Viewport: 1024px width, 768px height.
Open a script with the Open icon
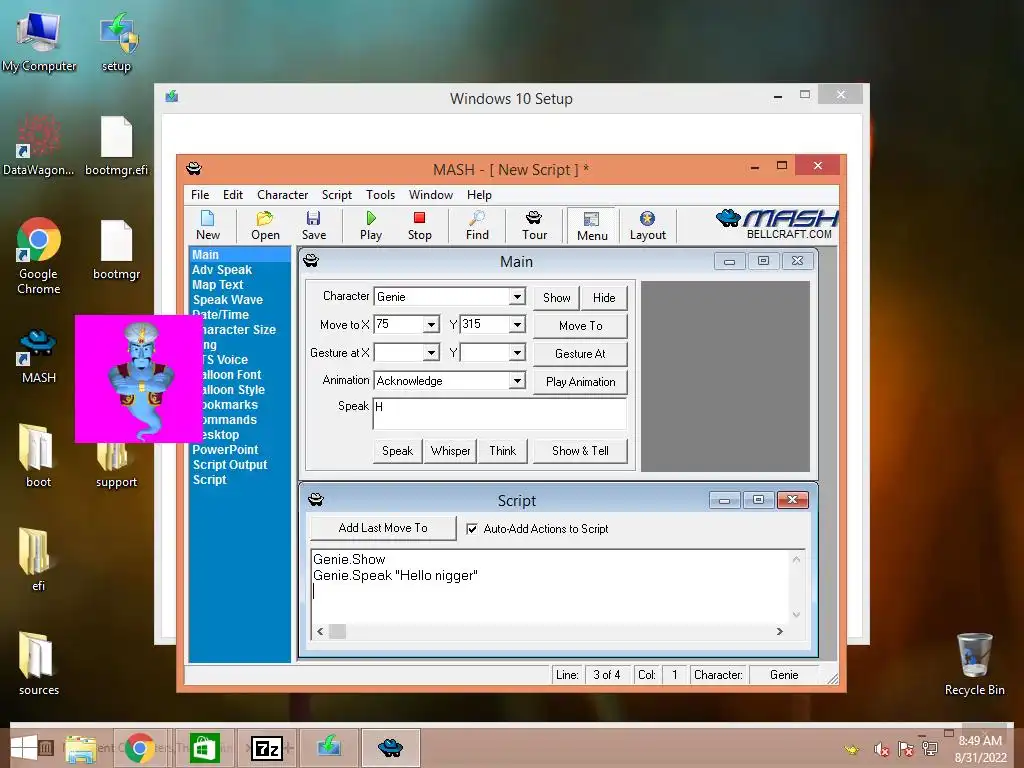(x=265, y=225)
